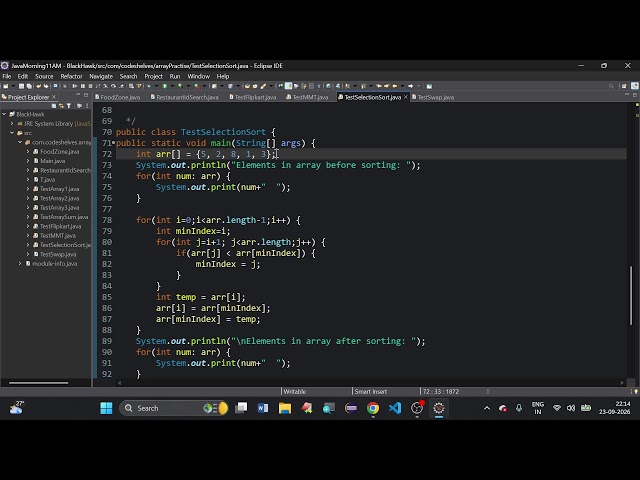640x480 pixels.
Task: Open the Project menu
Action: (153, 76)
